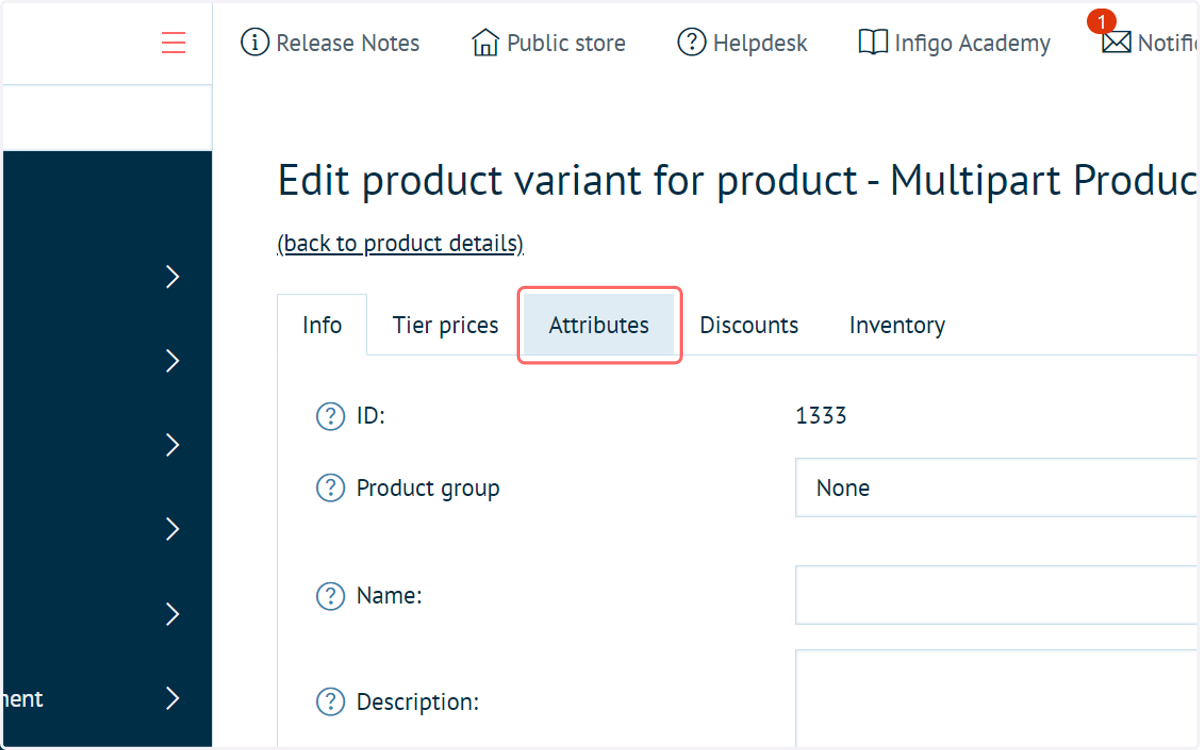
Task: Toggle the hamburger sidebar menu
Action: pos(173,43)
